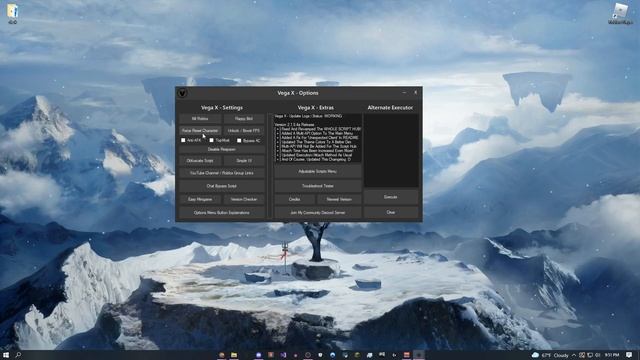640x360 pixels.
Task: Open the Windows Start menu
Action: [x=6, y=355]
